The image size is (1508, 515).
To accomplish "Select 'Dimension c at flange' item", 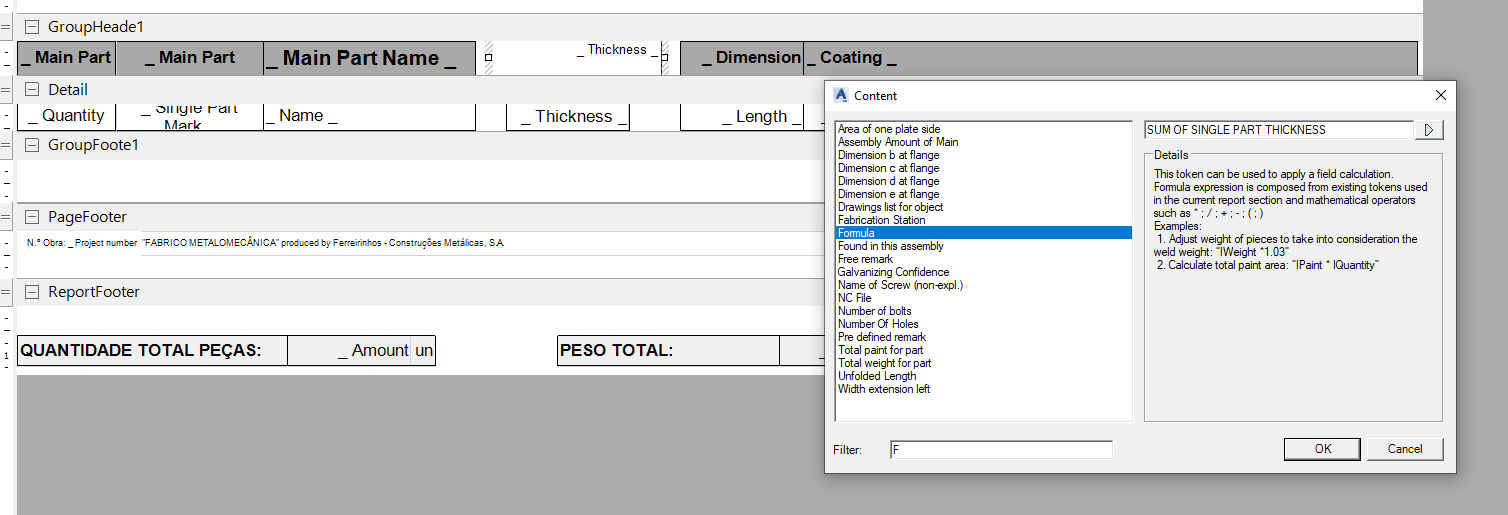I will [x=888, y=168].
